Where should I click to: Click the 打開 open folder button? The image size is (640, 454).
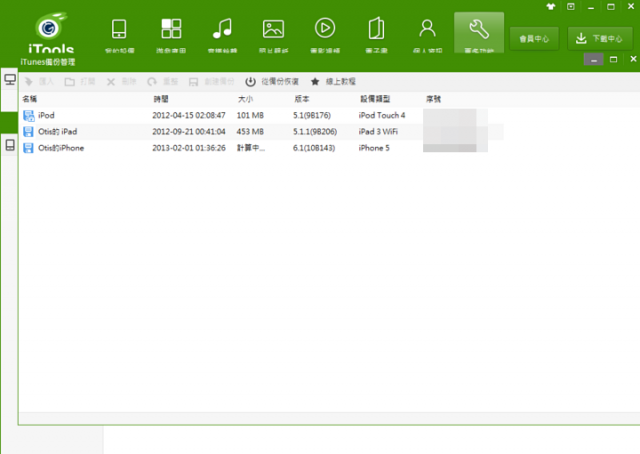tap(80, 82)
